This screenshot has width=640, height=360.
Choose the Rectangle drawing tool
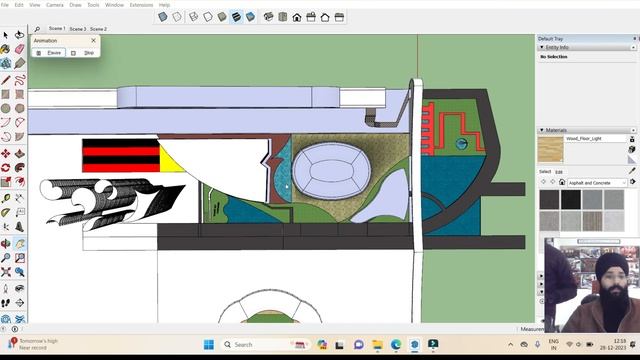click(x=6, y=94)
